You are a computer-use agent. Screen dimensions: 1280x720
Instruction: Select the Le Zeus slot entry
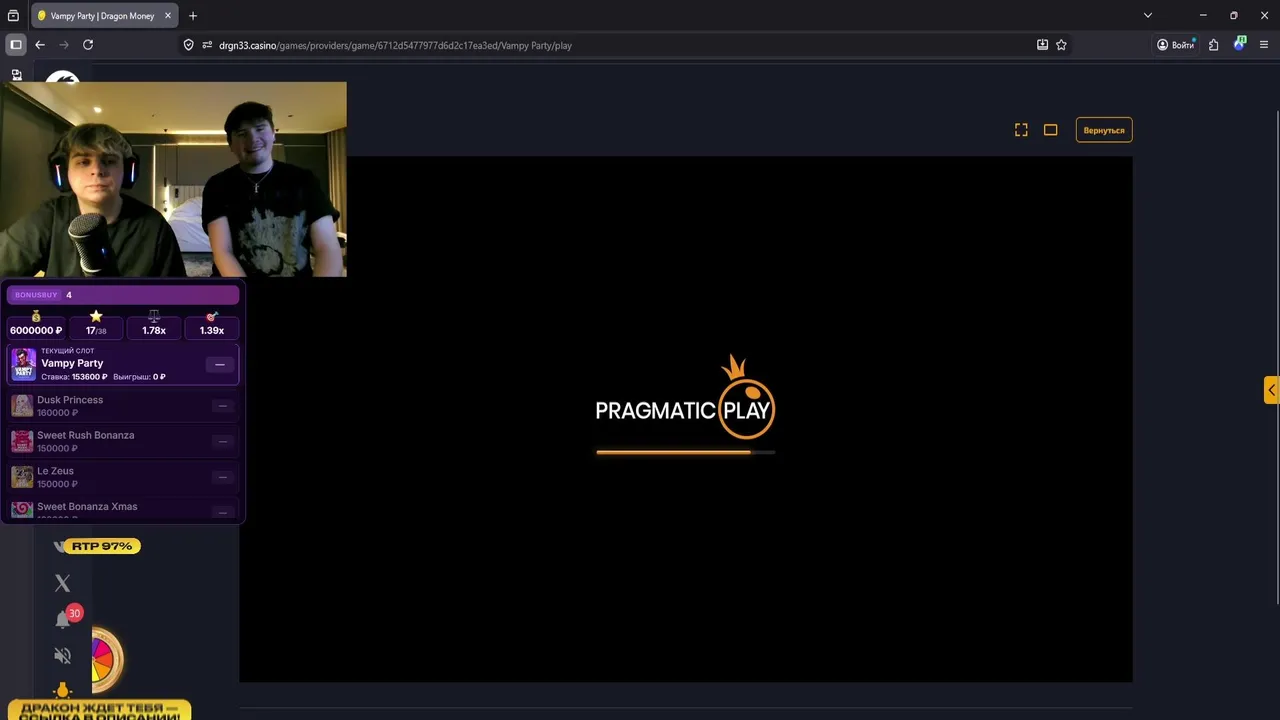point(123,477)
